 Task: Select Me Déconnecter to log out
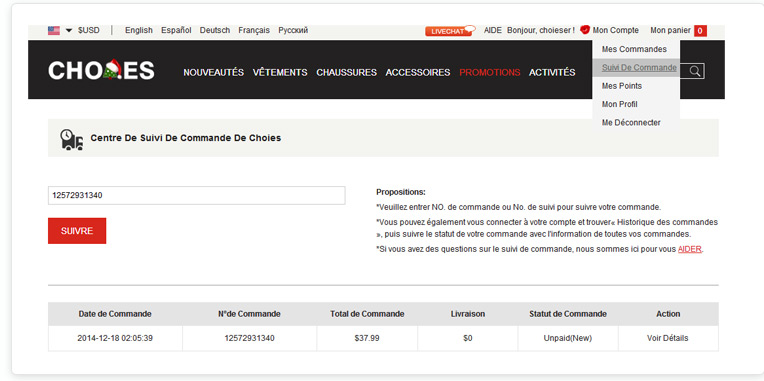click(x=631, y=123)
